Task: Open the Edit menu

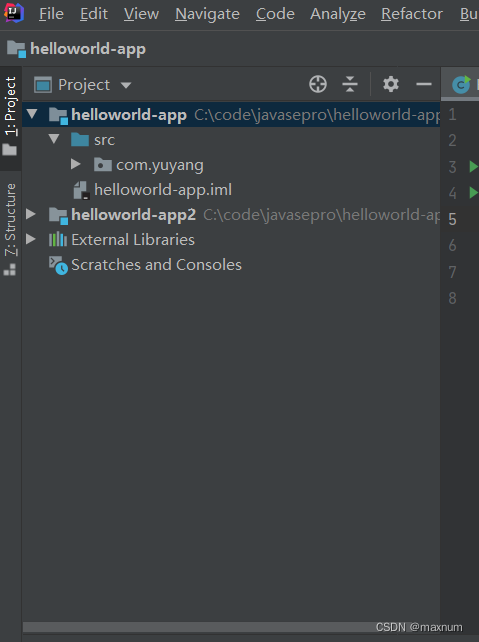Action: [x=94, y=14]
